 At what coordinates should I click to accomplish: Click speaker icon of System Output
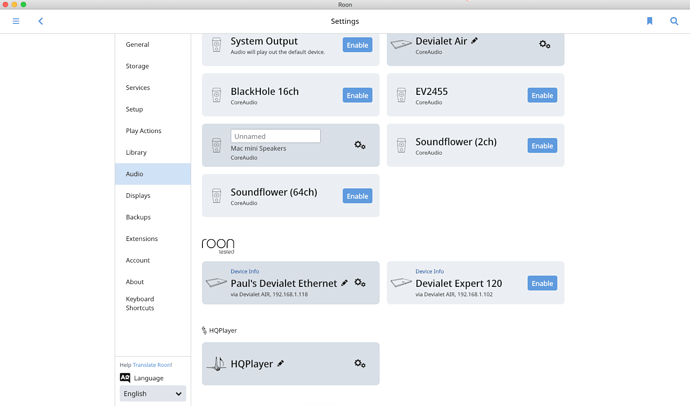click(x=217, y=45)
